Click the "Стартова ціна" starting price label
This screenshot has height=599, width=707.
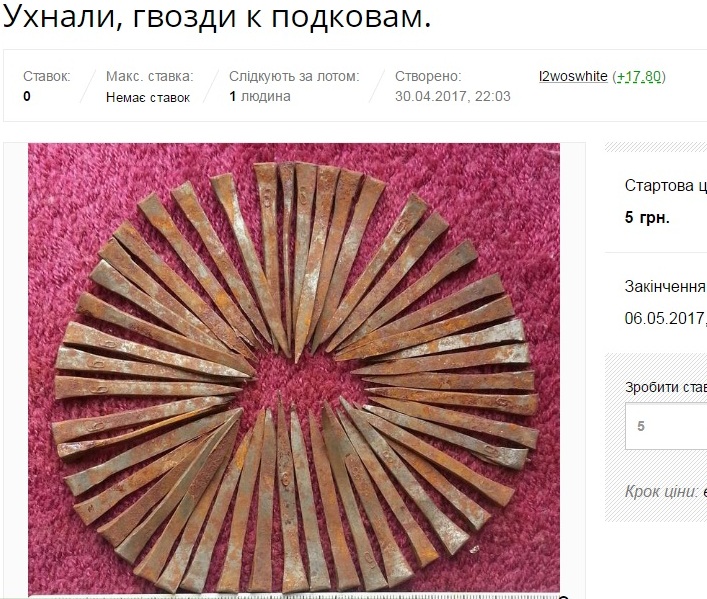pos(666,185)
